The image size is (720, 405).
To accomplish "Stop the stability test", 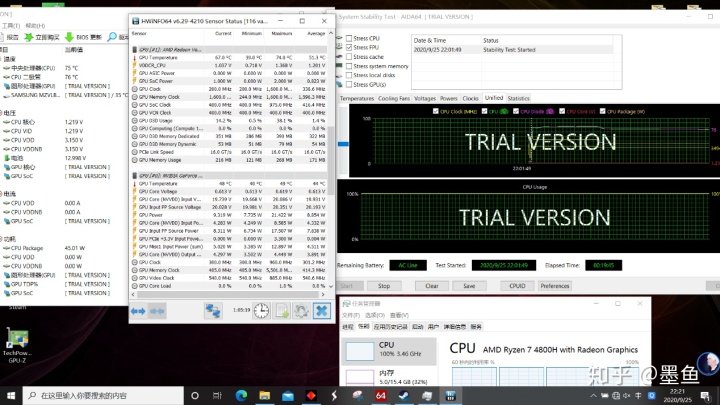I will tap(384, 286).
